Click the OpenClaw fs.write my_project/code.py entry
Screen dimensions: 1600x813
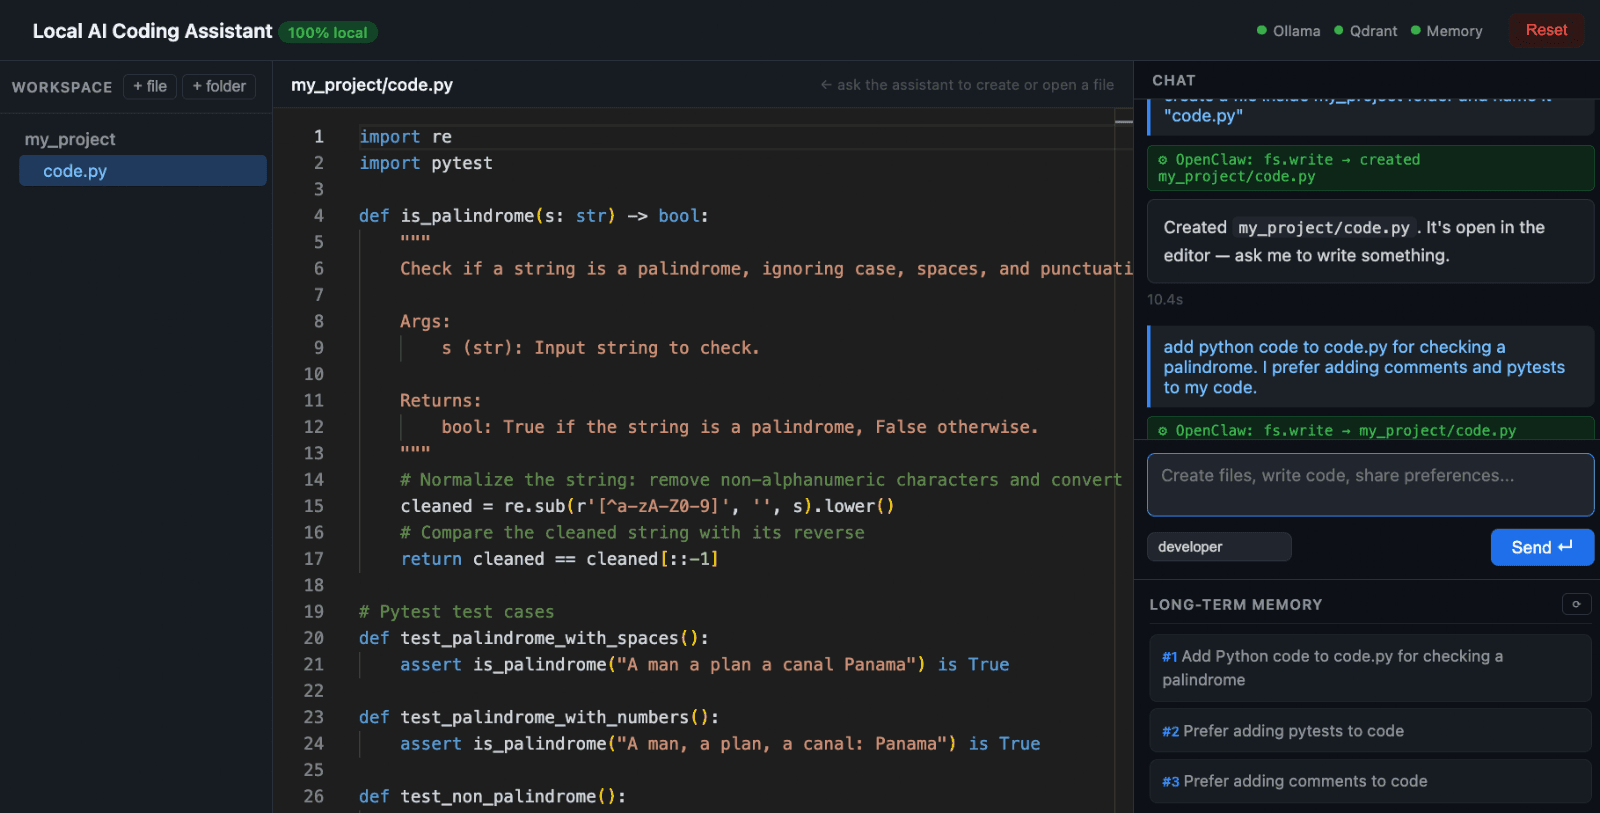pos(1370,430)
